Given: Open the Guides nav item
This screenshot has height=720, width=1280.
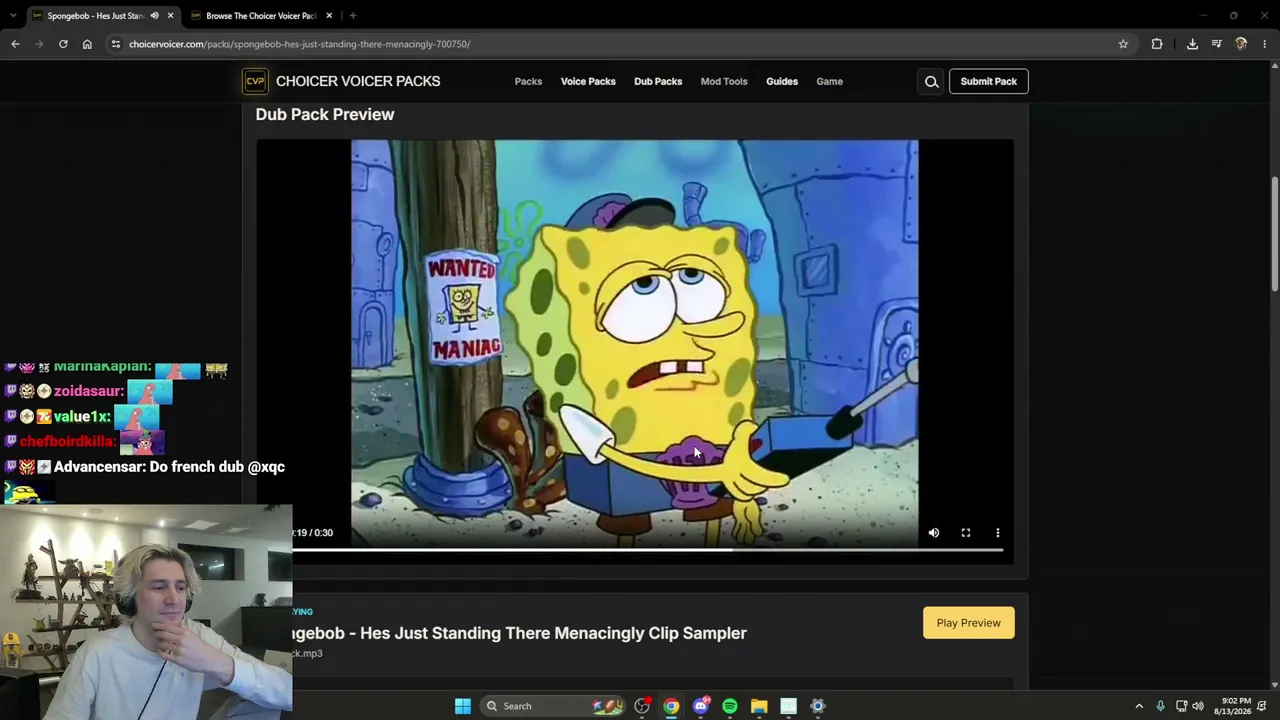Looking at the screenshot, I should point(782,82).
